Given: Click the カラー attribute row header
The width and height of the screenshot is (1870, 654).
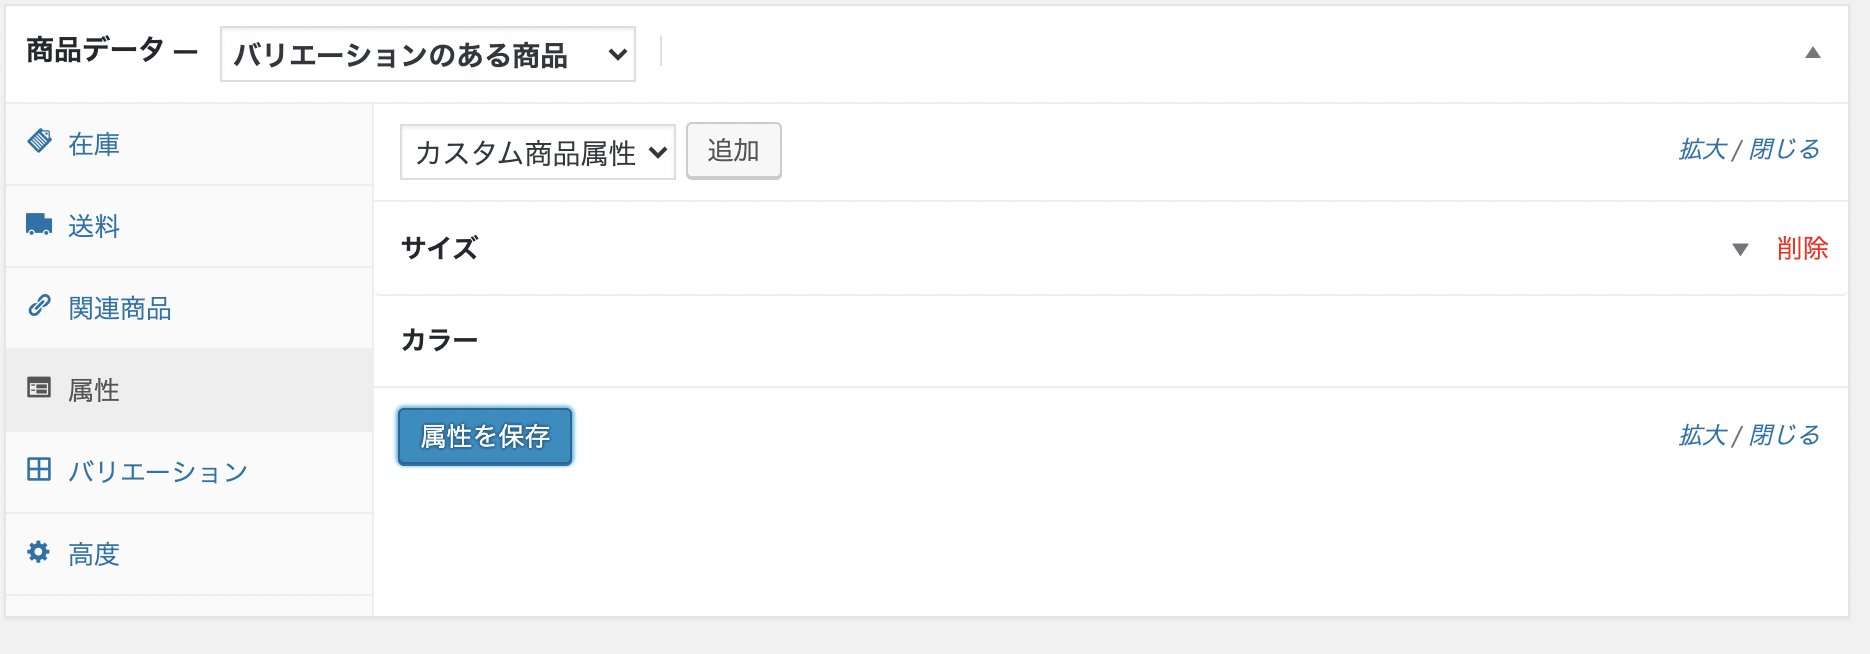Looking at the screenshot, I should coord(440,341).
